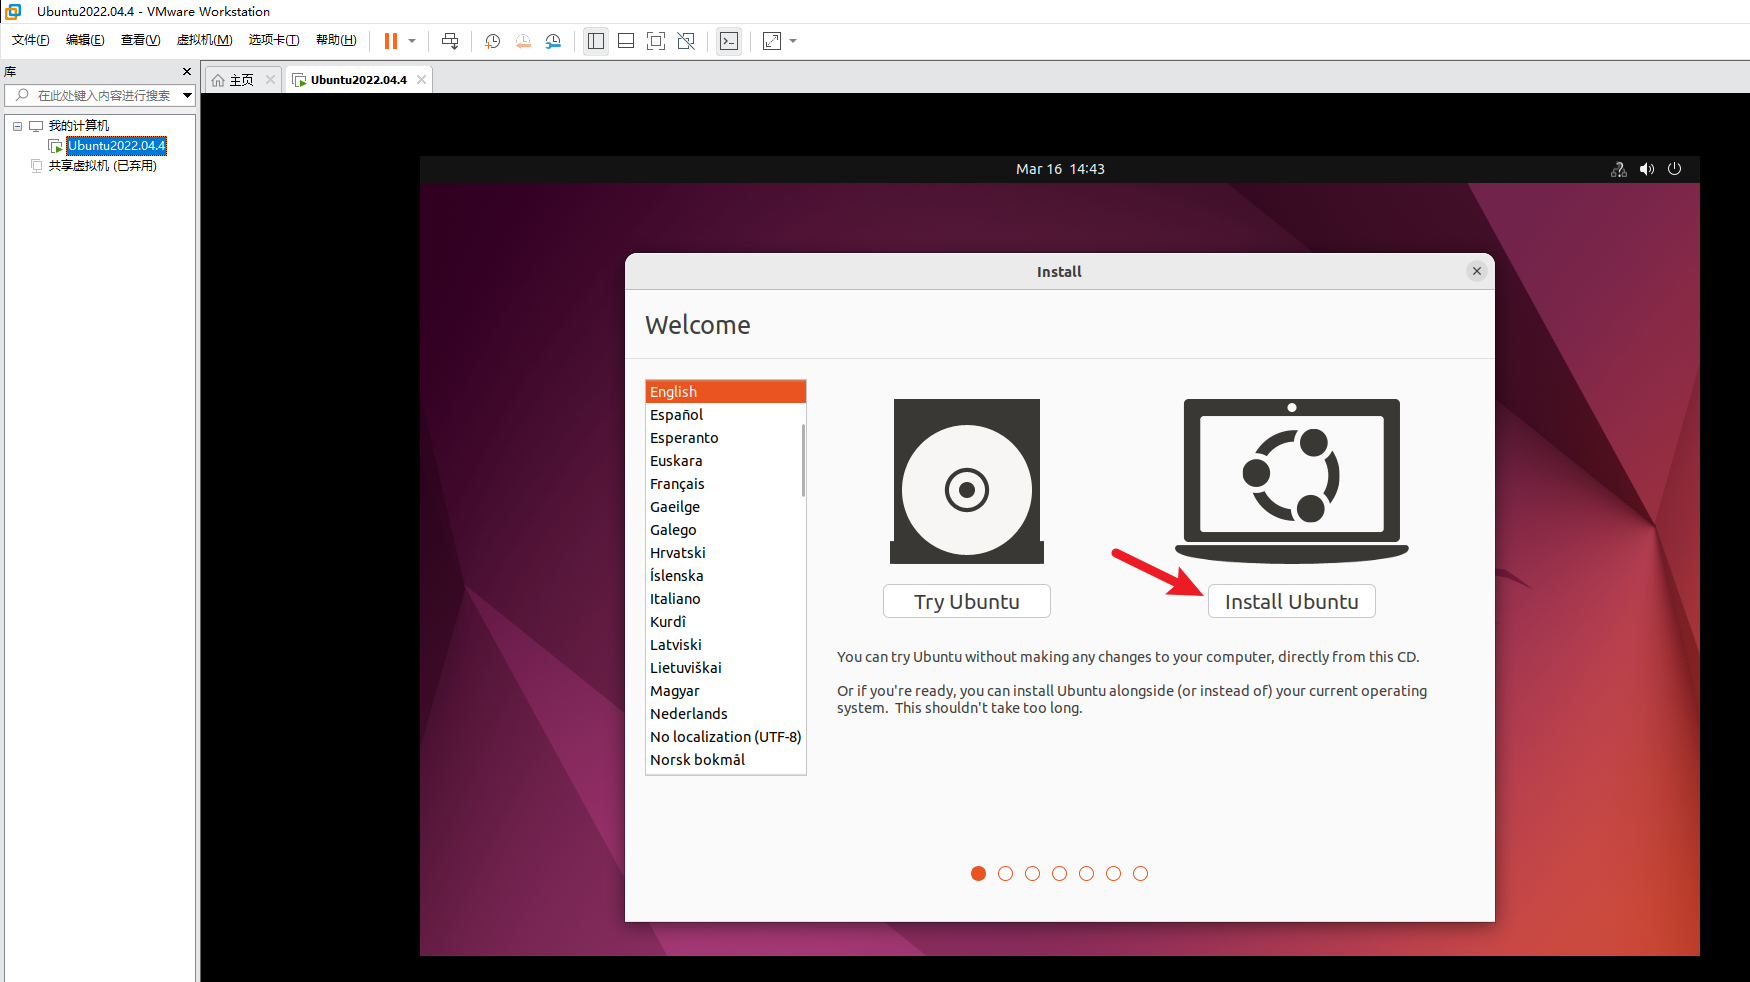Viewport: 1750px width, 982px height.
Task: Open the snapshot manager
Action: pos(553,41)
